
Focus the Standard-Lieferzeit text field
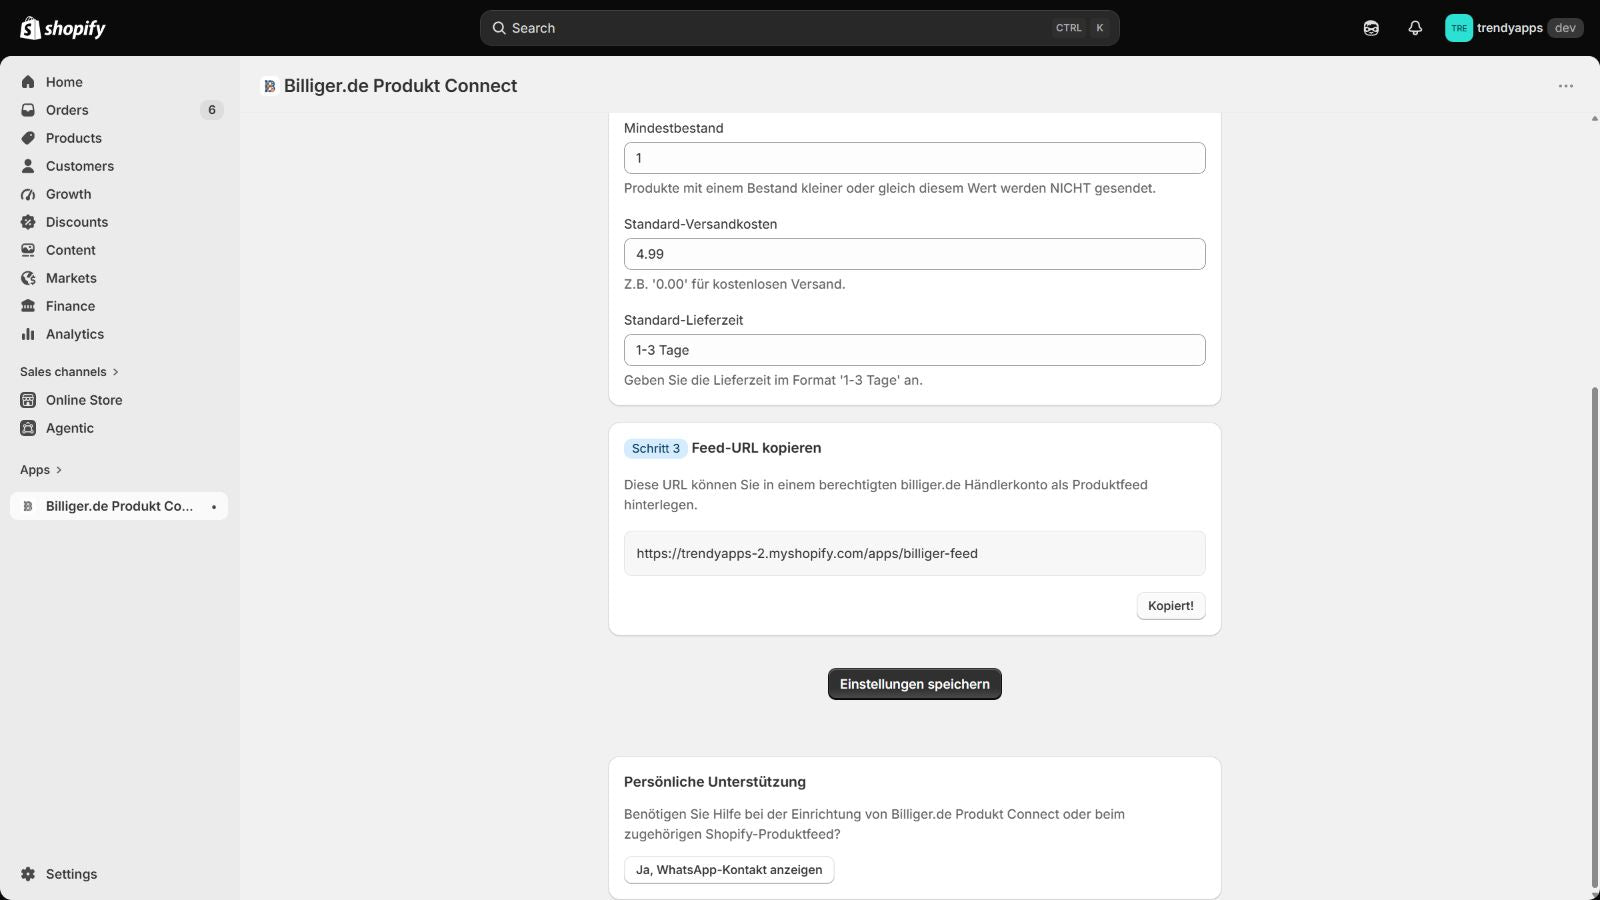915,350
